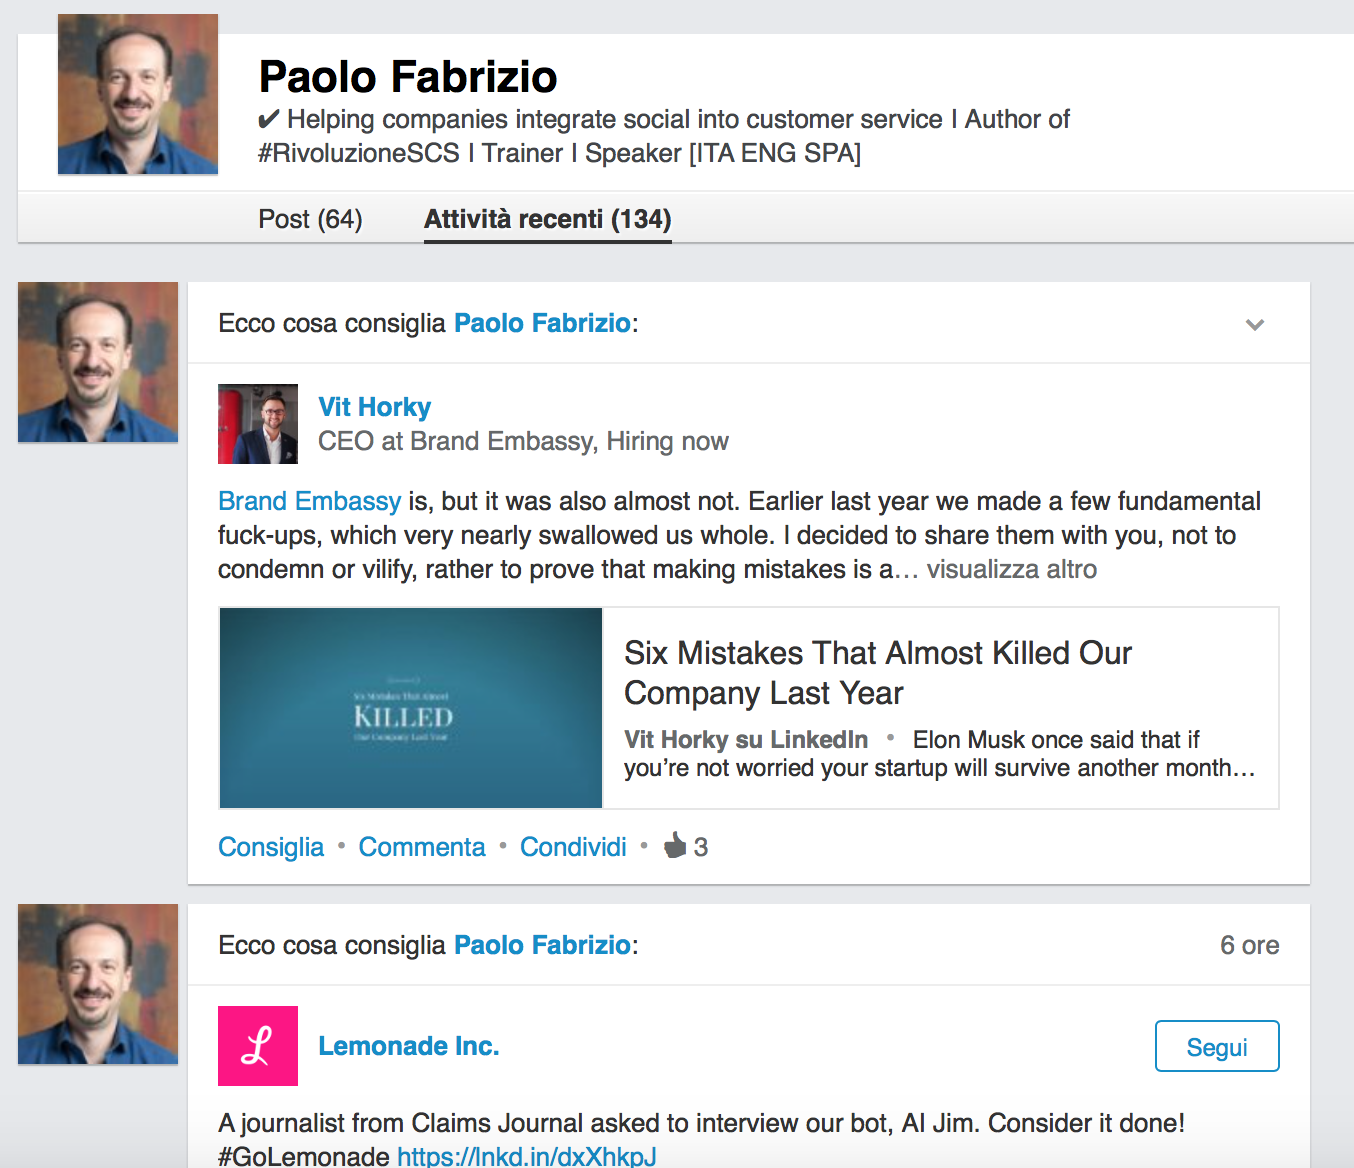The width and height of the screenshot is (1354, 1168).
Task: Open the Vit Horky name link
Action: [x=375, y=407]
